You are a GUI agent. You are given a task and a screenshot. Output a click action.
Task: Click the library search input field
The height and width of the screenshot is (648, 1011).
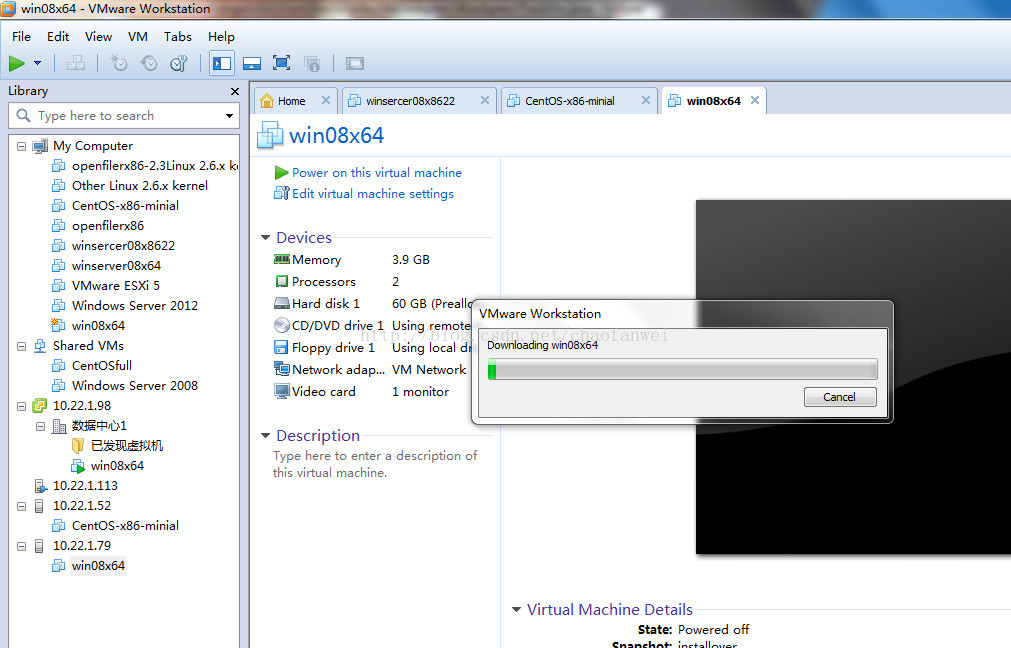tap(123, 116)
